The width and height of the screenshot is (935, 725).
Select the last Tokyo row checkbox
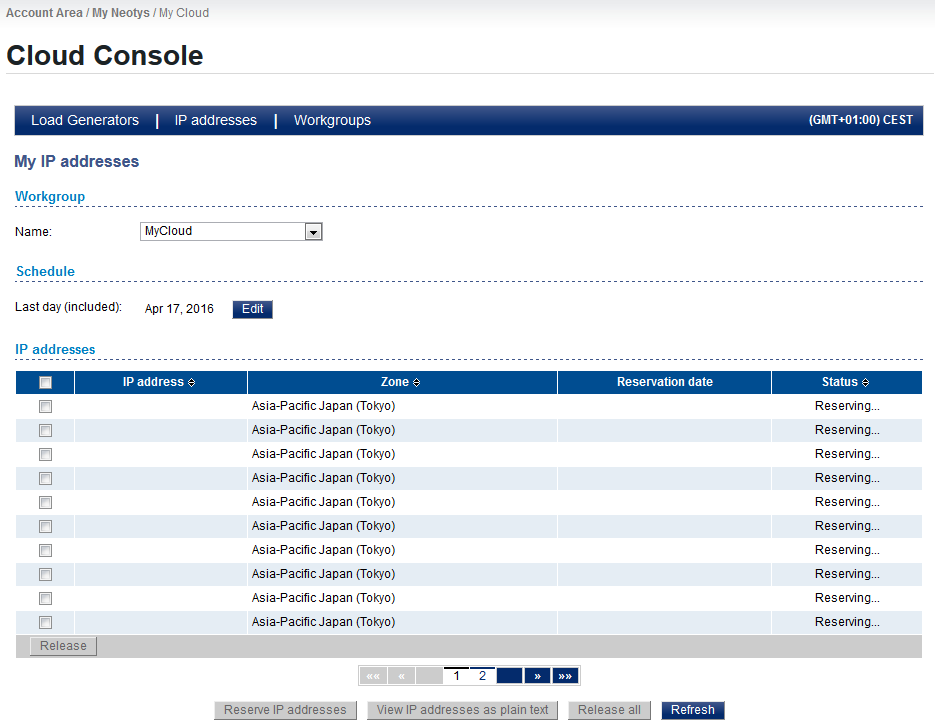pos(45,623)
